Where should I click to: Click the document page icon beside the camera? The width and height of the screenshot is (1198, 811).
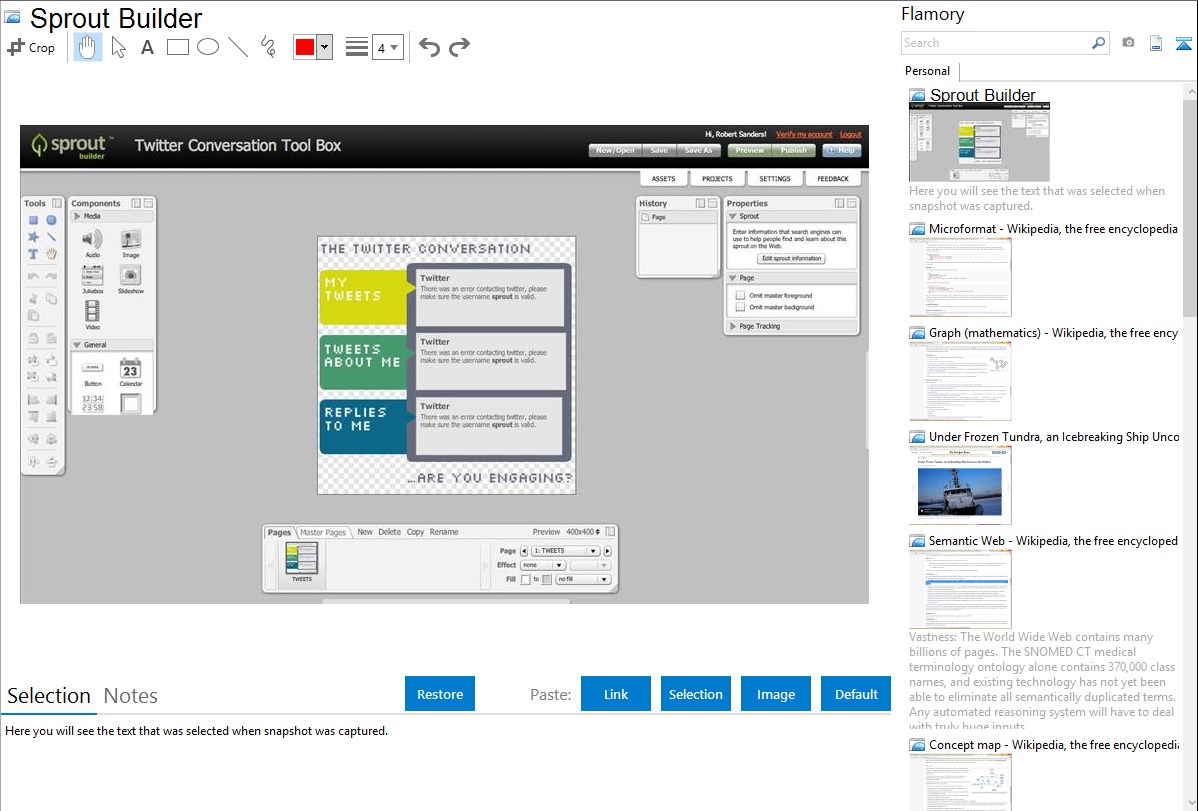coord(1156,44)
